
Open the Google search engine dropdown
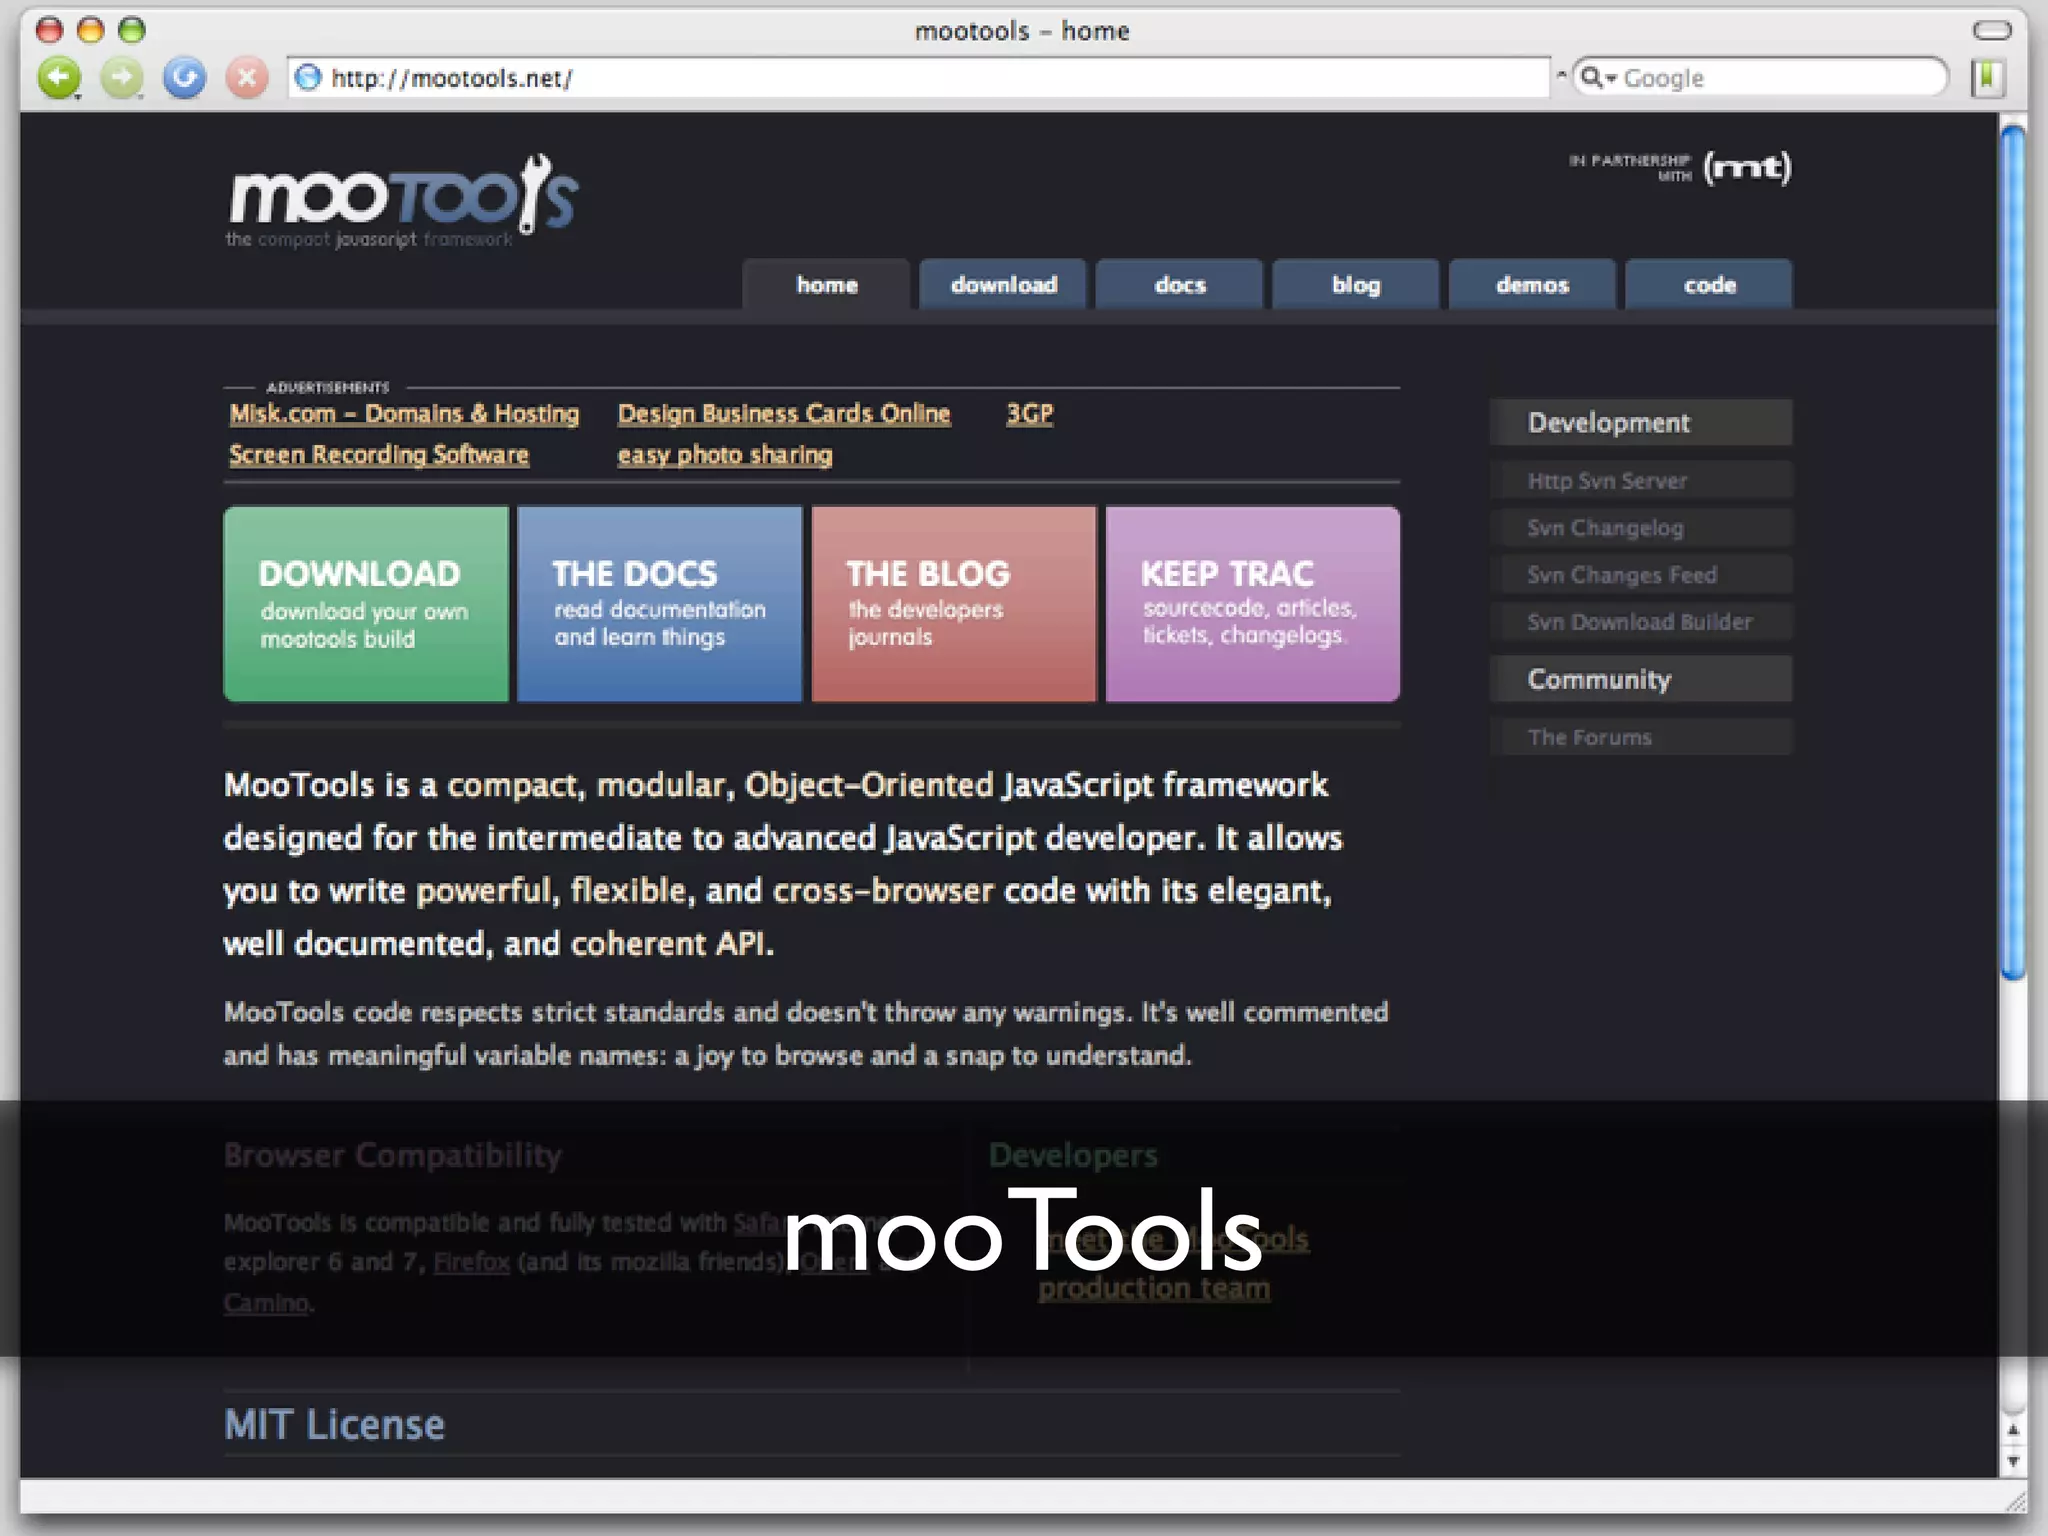pos(1598,77)
